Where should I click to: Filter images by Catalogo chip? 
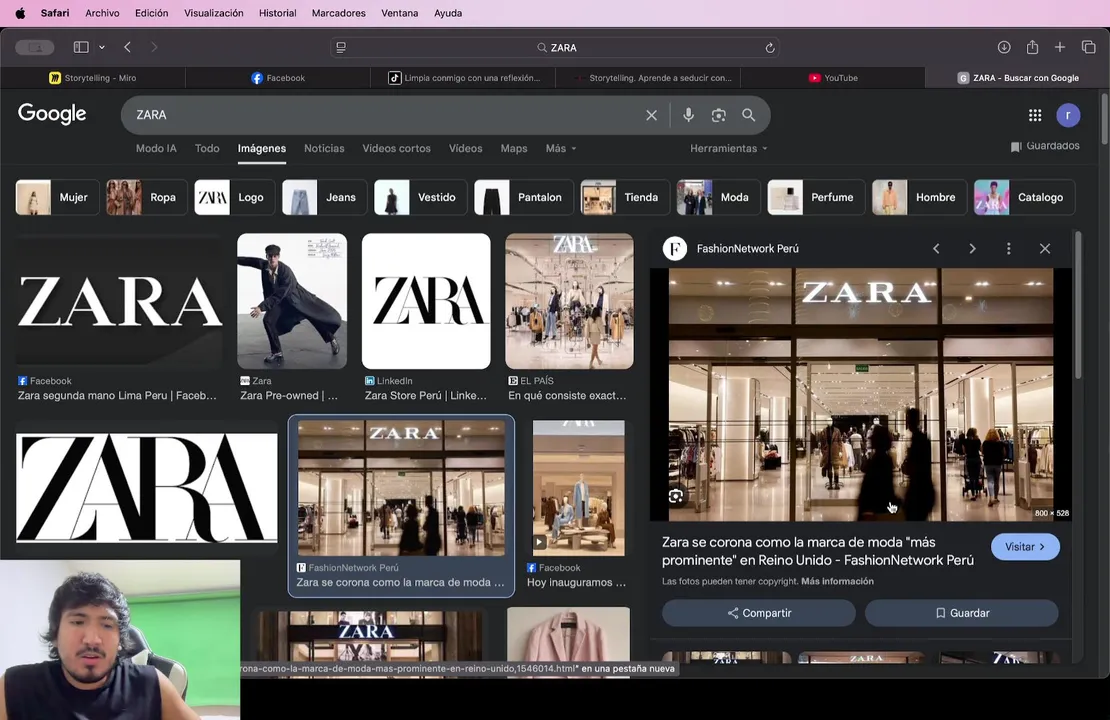pyautogui.click(x=1024, y=197)
